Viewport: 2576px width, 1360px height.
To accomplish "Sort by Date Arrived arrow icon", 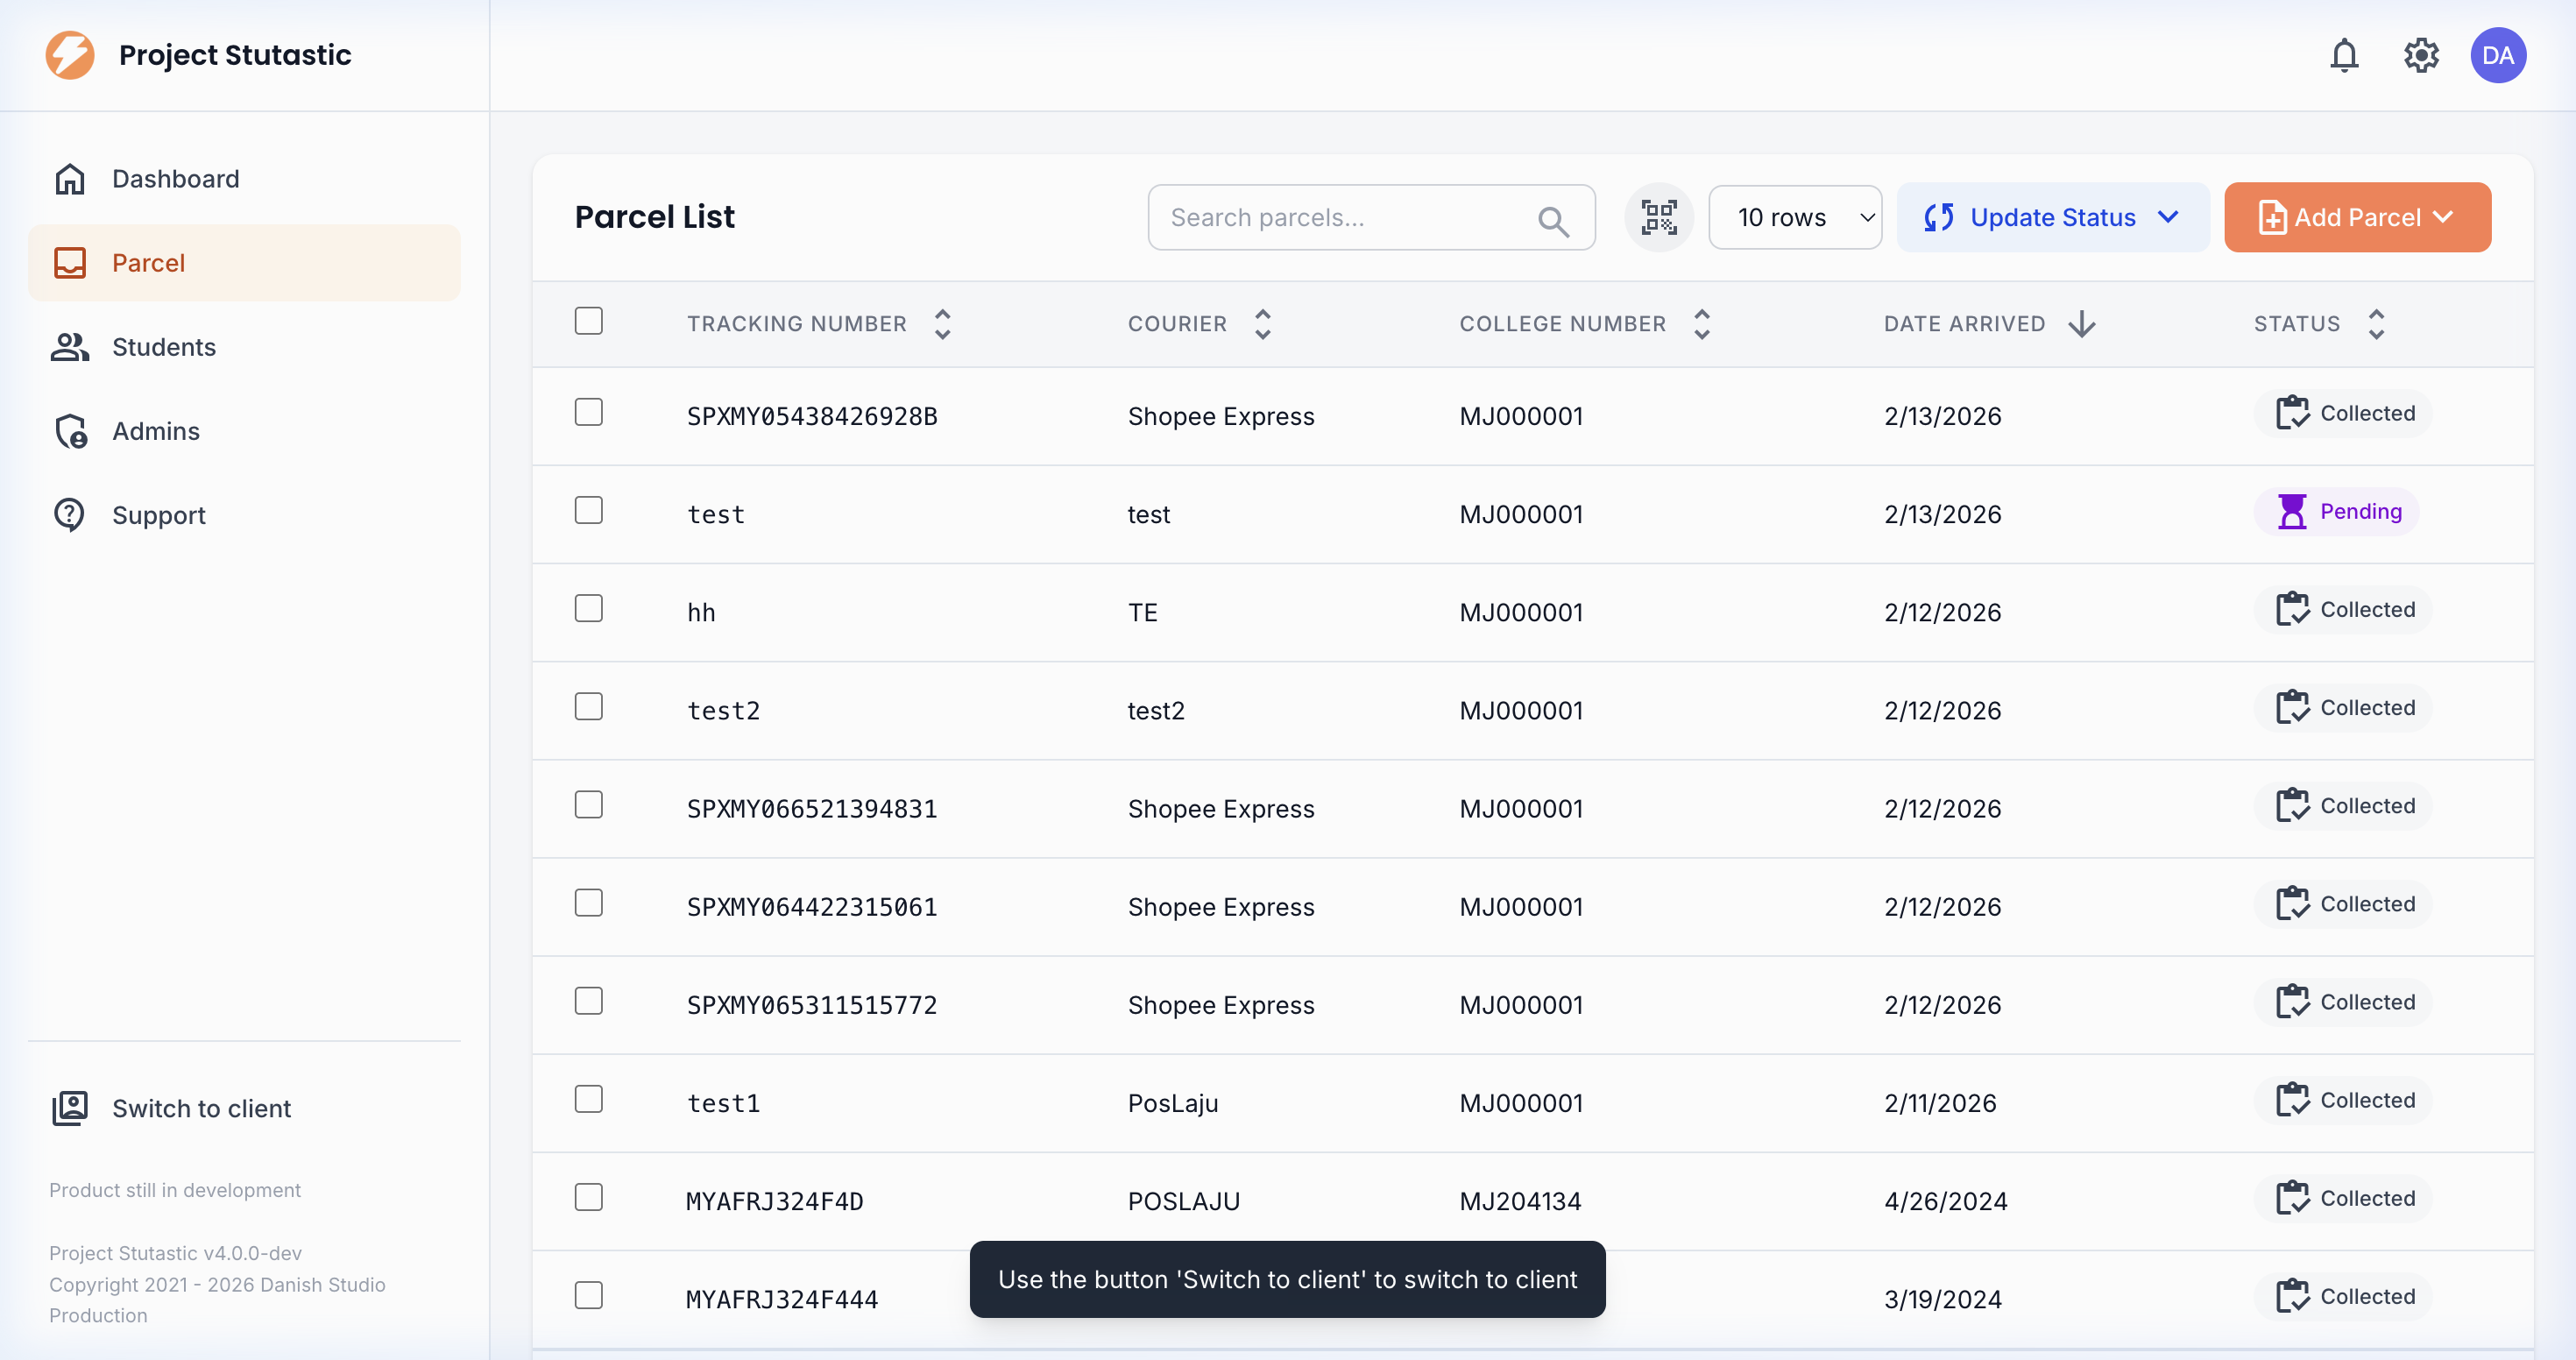I will (2081, 324).
